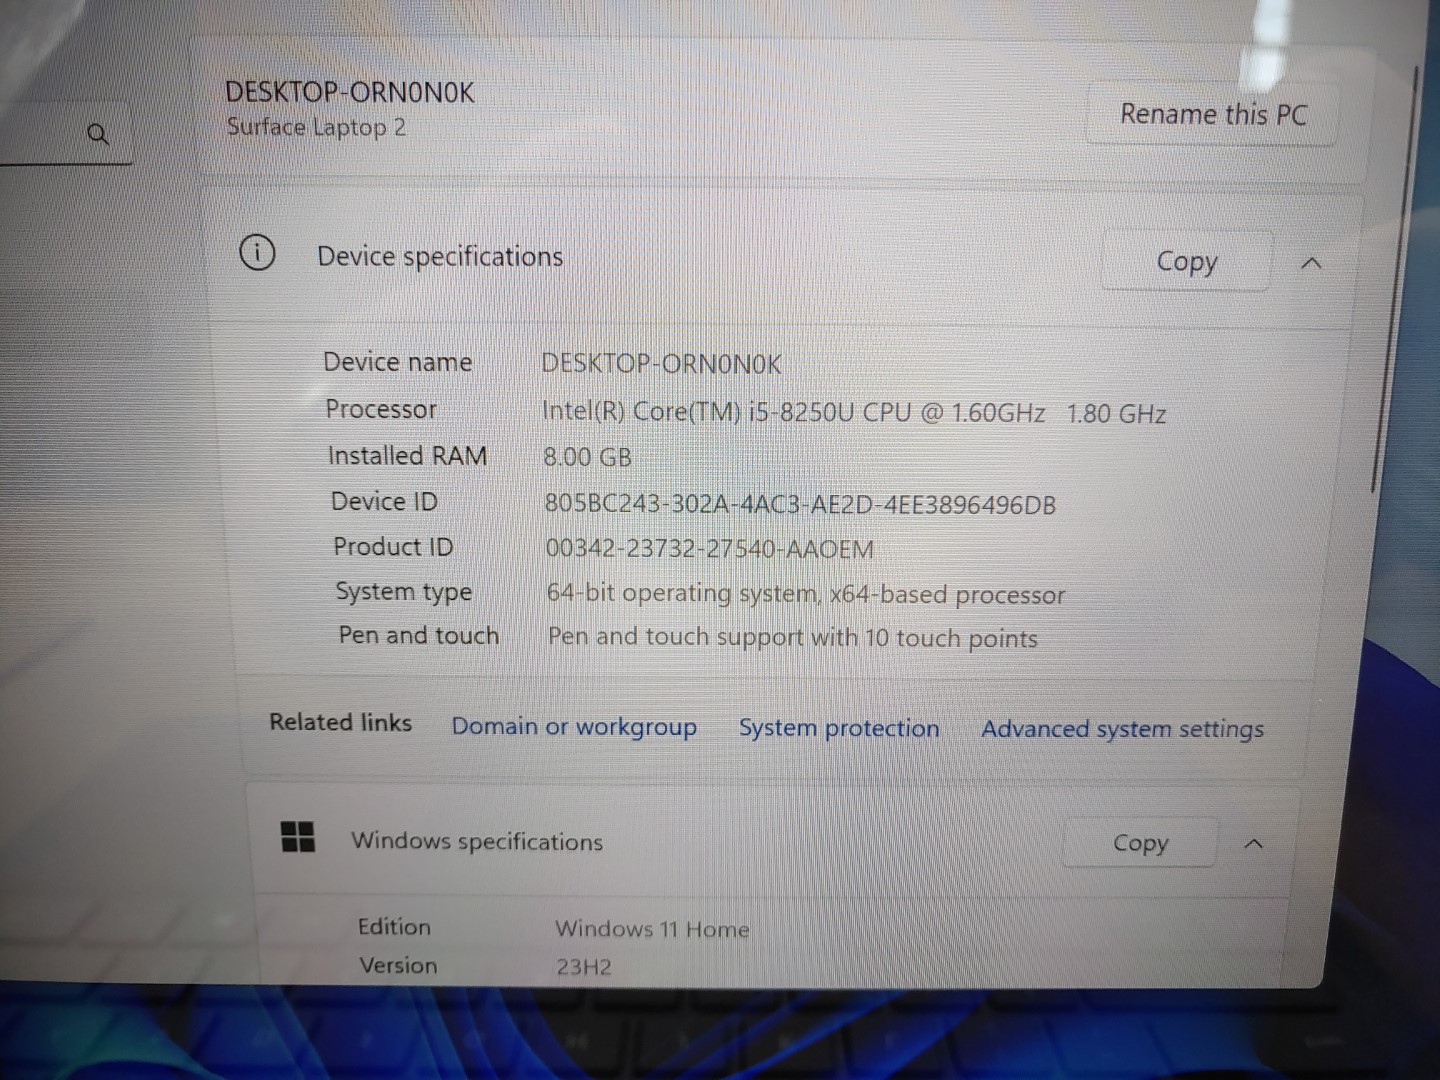Click the Edition label
1440x1080 pixels.
394,927
